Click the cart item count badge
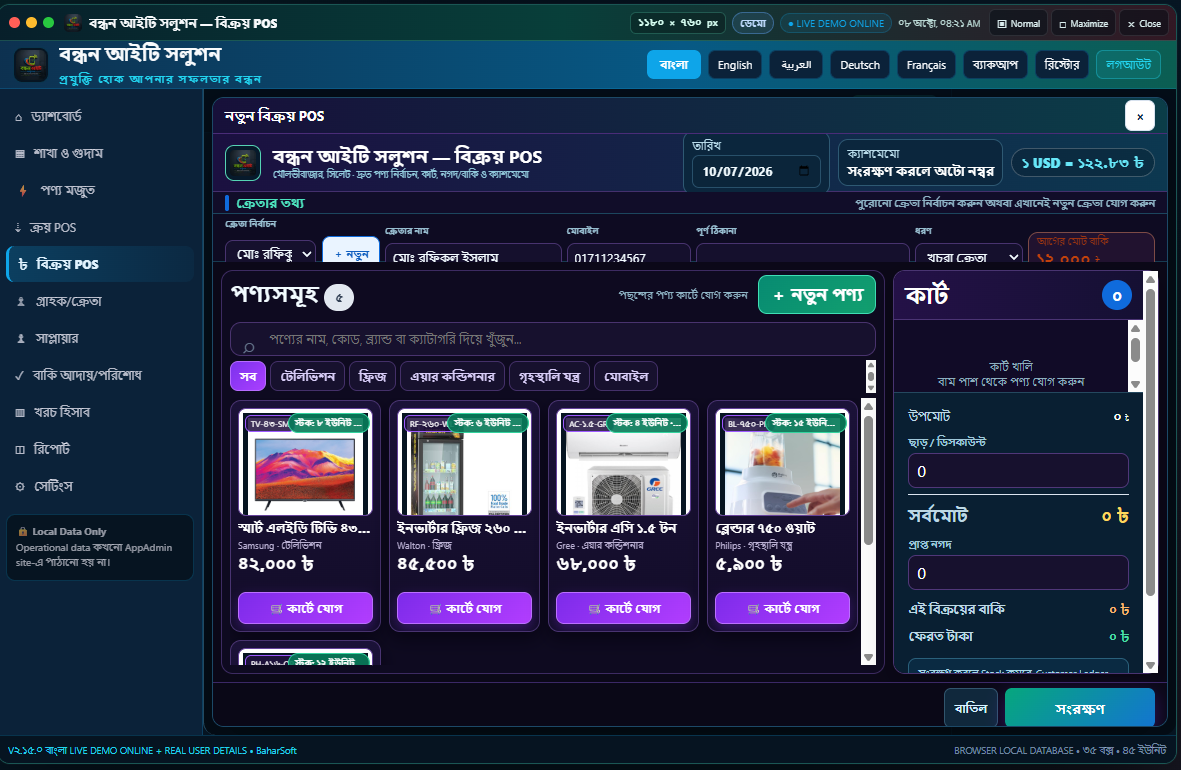Screen dimensions: 1181x770 tap(1116, 295)
